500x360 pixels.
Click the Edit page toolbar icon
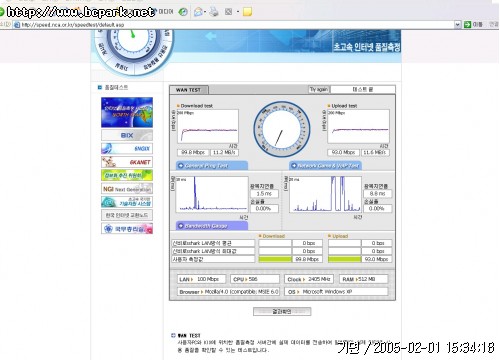[x=229, y=12]
